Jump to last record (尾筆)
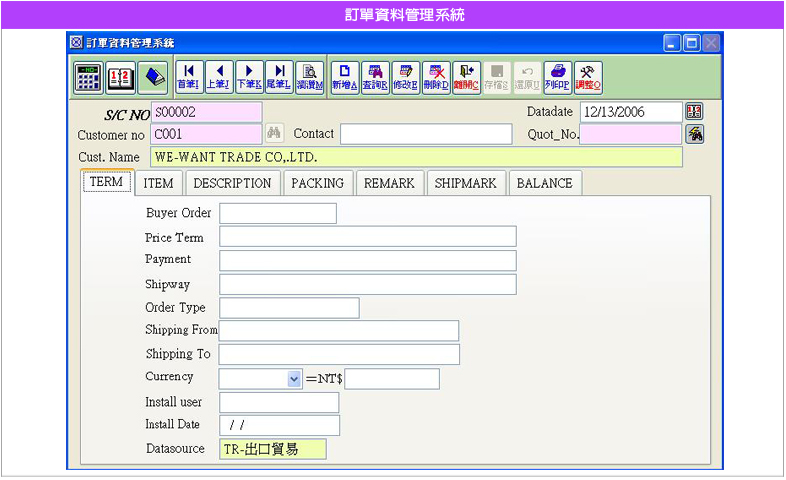Viewport: 786px width, 480px height. 279,77
